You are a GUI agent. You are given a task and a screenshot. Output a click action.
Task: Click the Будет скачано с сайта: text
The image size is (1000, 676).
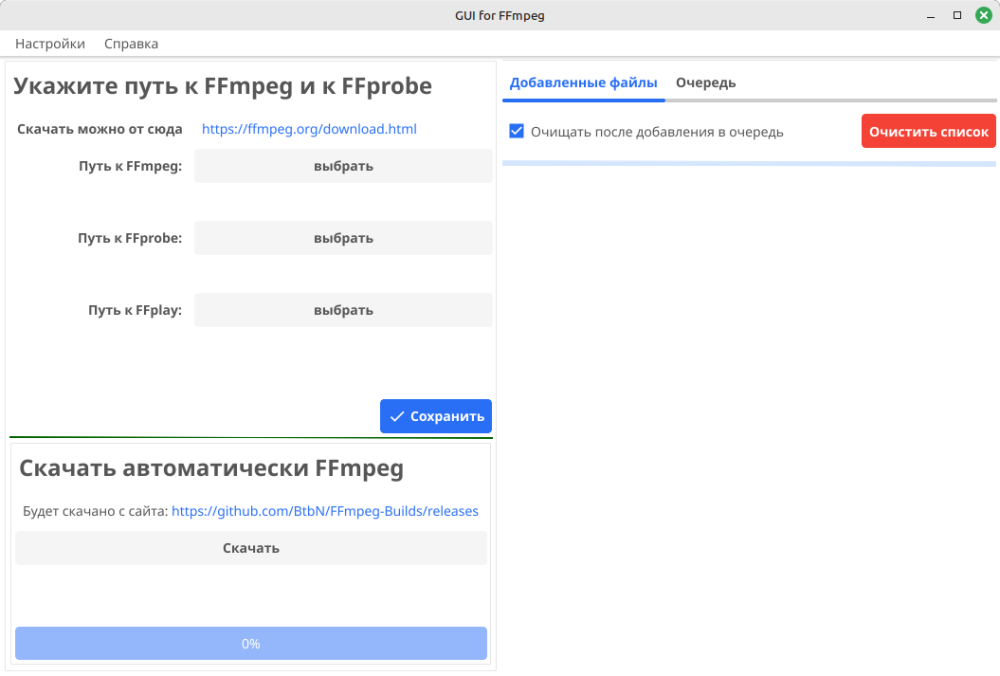click(95, 511)
